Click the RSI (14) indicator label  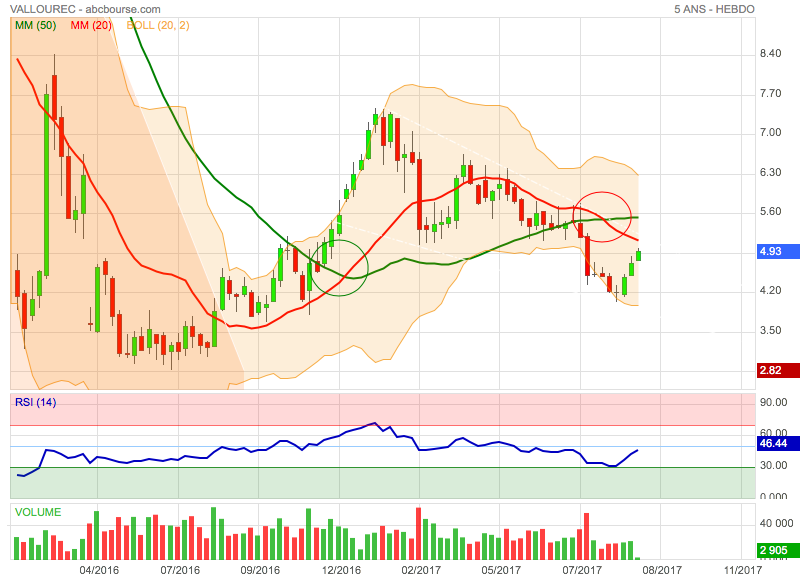tap(35, 402)
